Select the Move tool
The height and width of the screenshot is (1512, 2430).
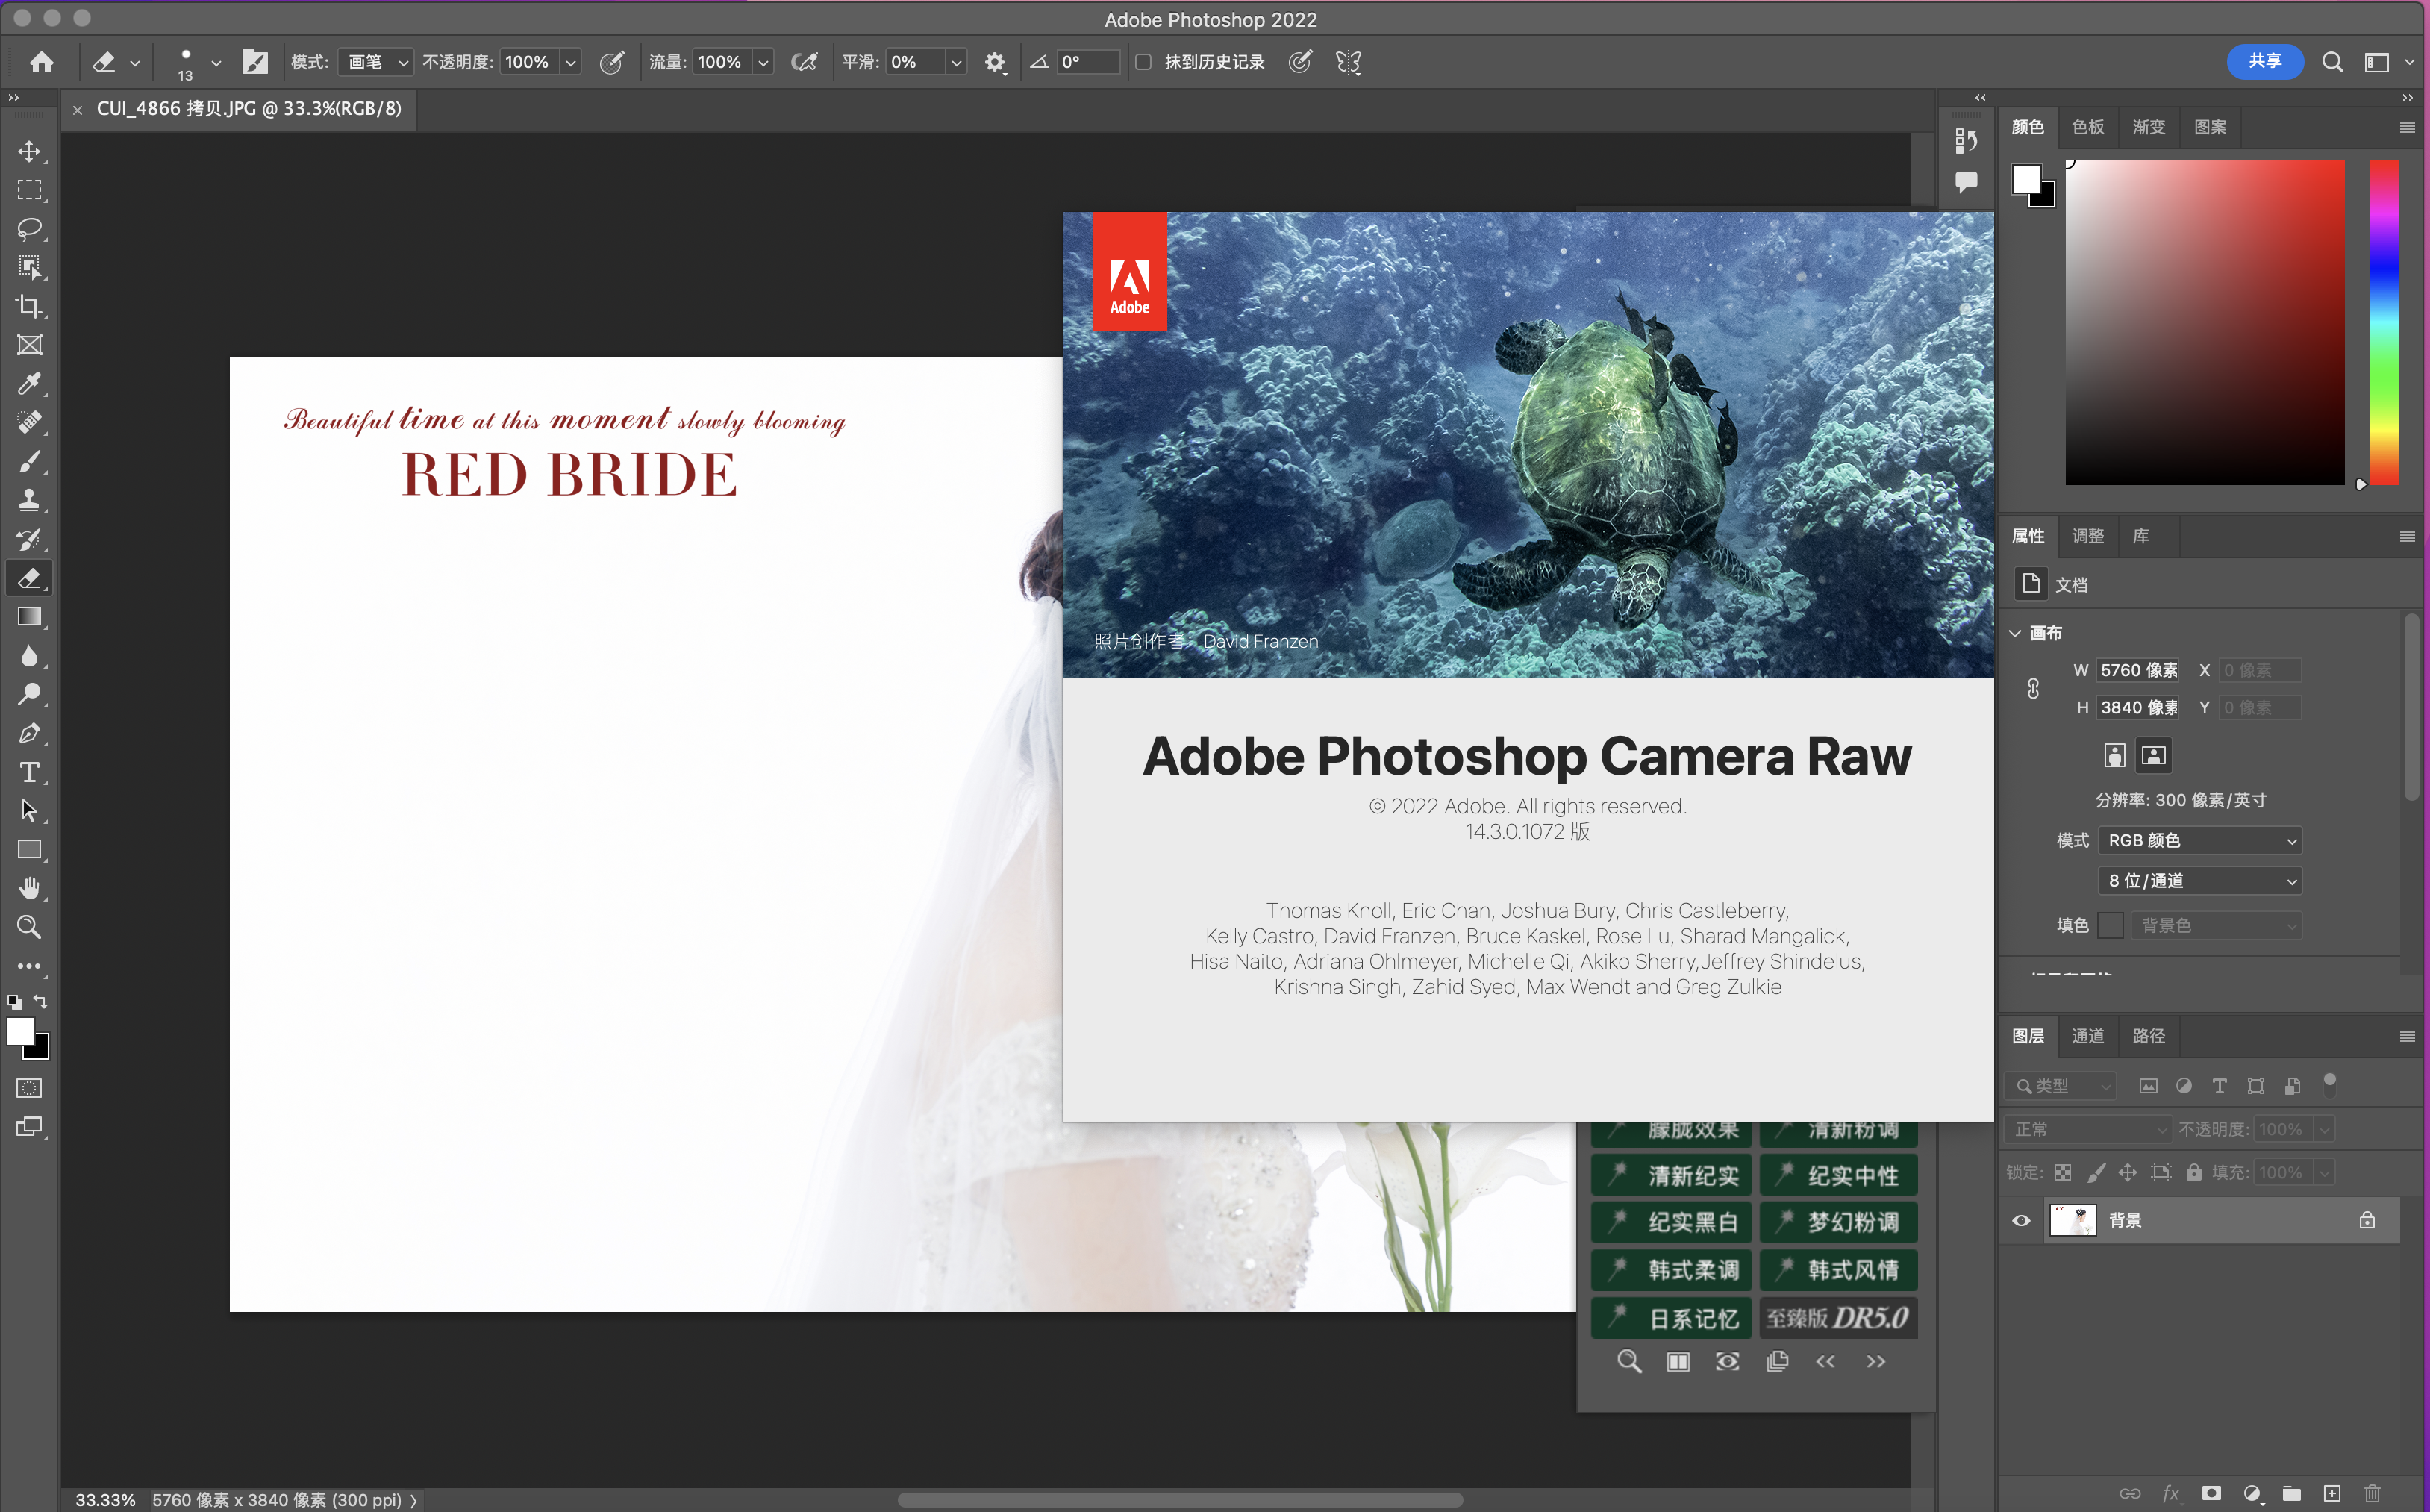click(29, 151)
